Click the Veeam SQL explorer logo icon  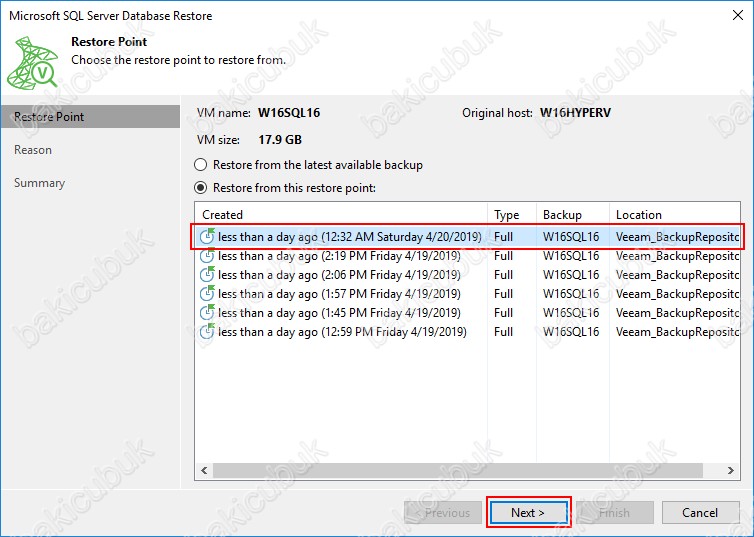33,62
